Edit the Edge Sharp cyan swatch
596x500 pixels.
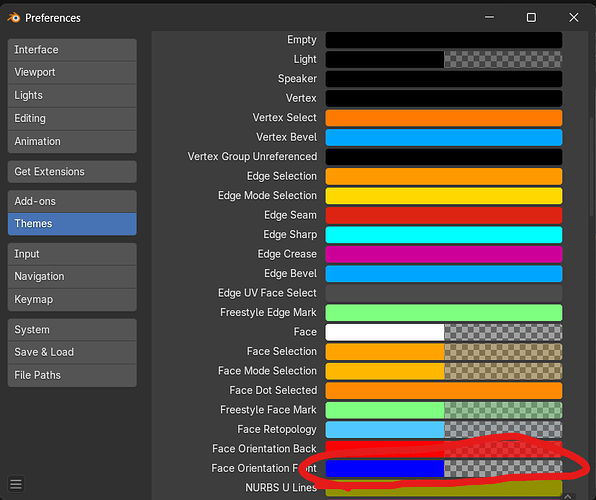[x=444, y=235]
